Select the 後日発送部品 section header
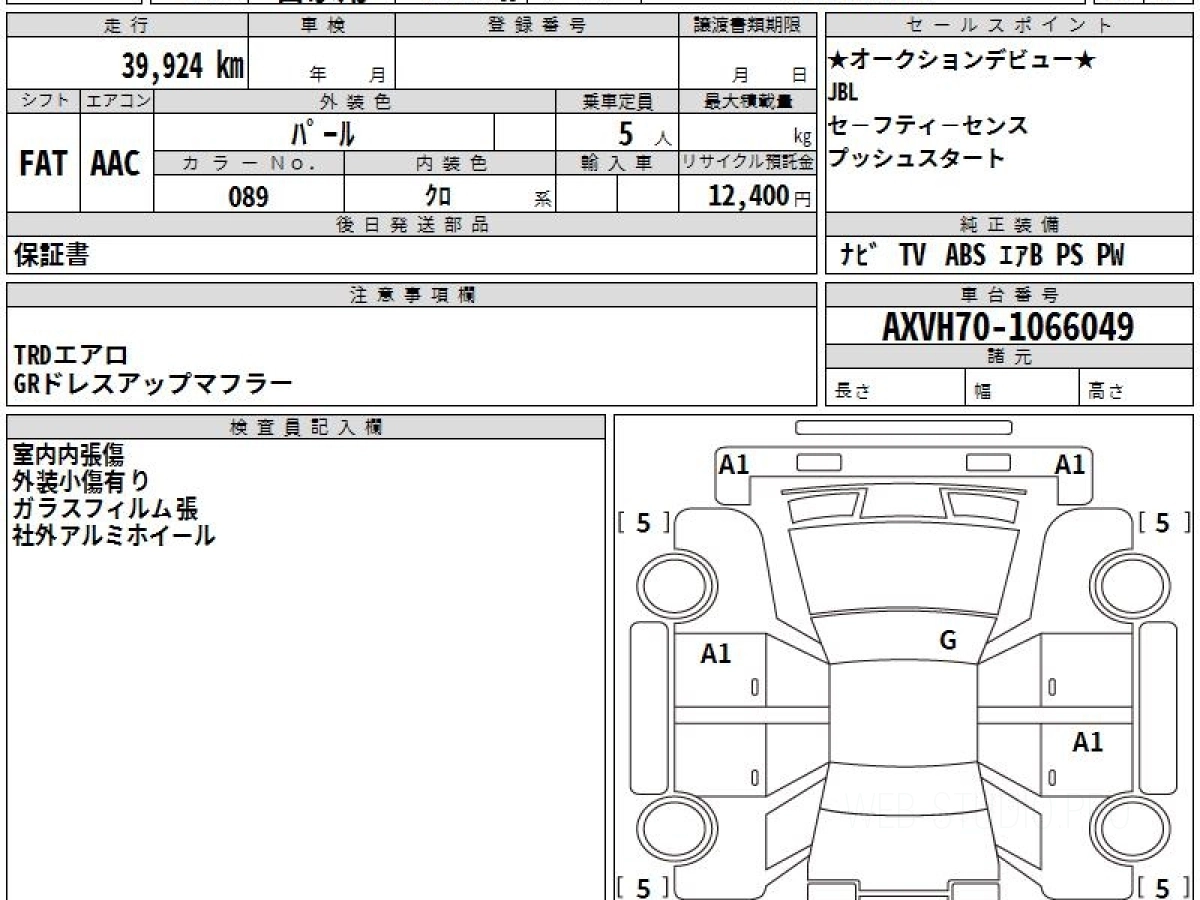 [x=411, y=225]
